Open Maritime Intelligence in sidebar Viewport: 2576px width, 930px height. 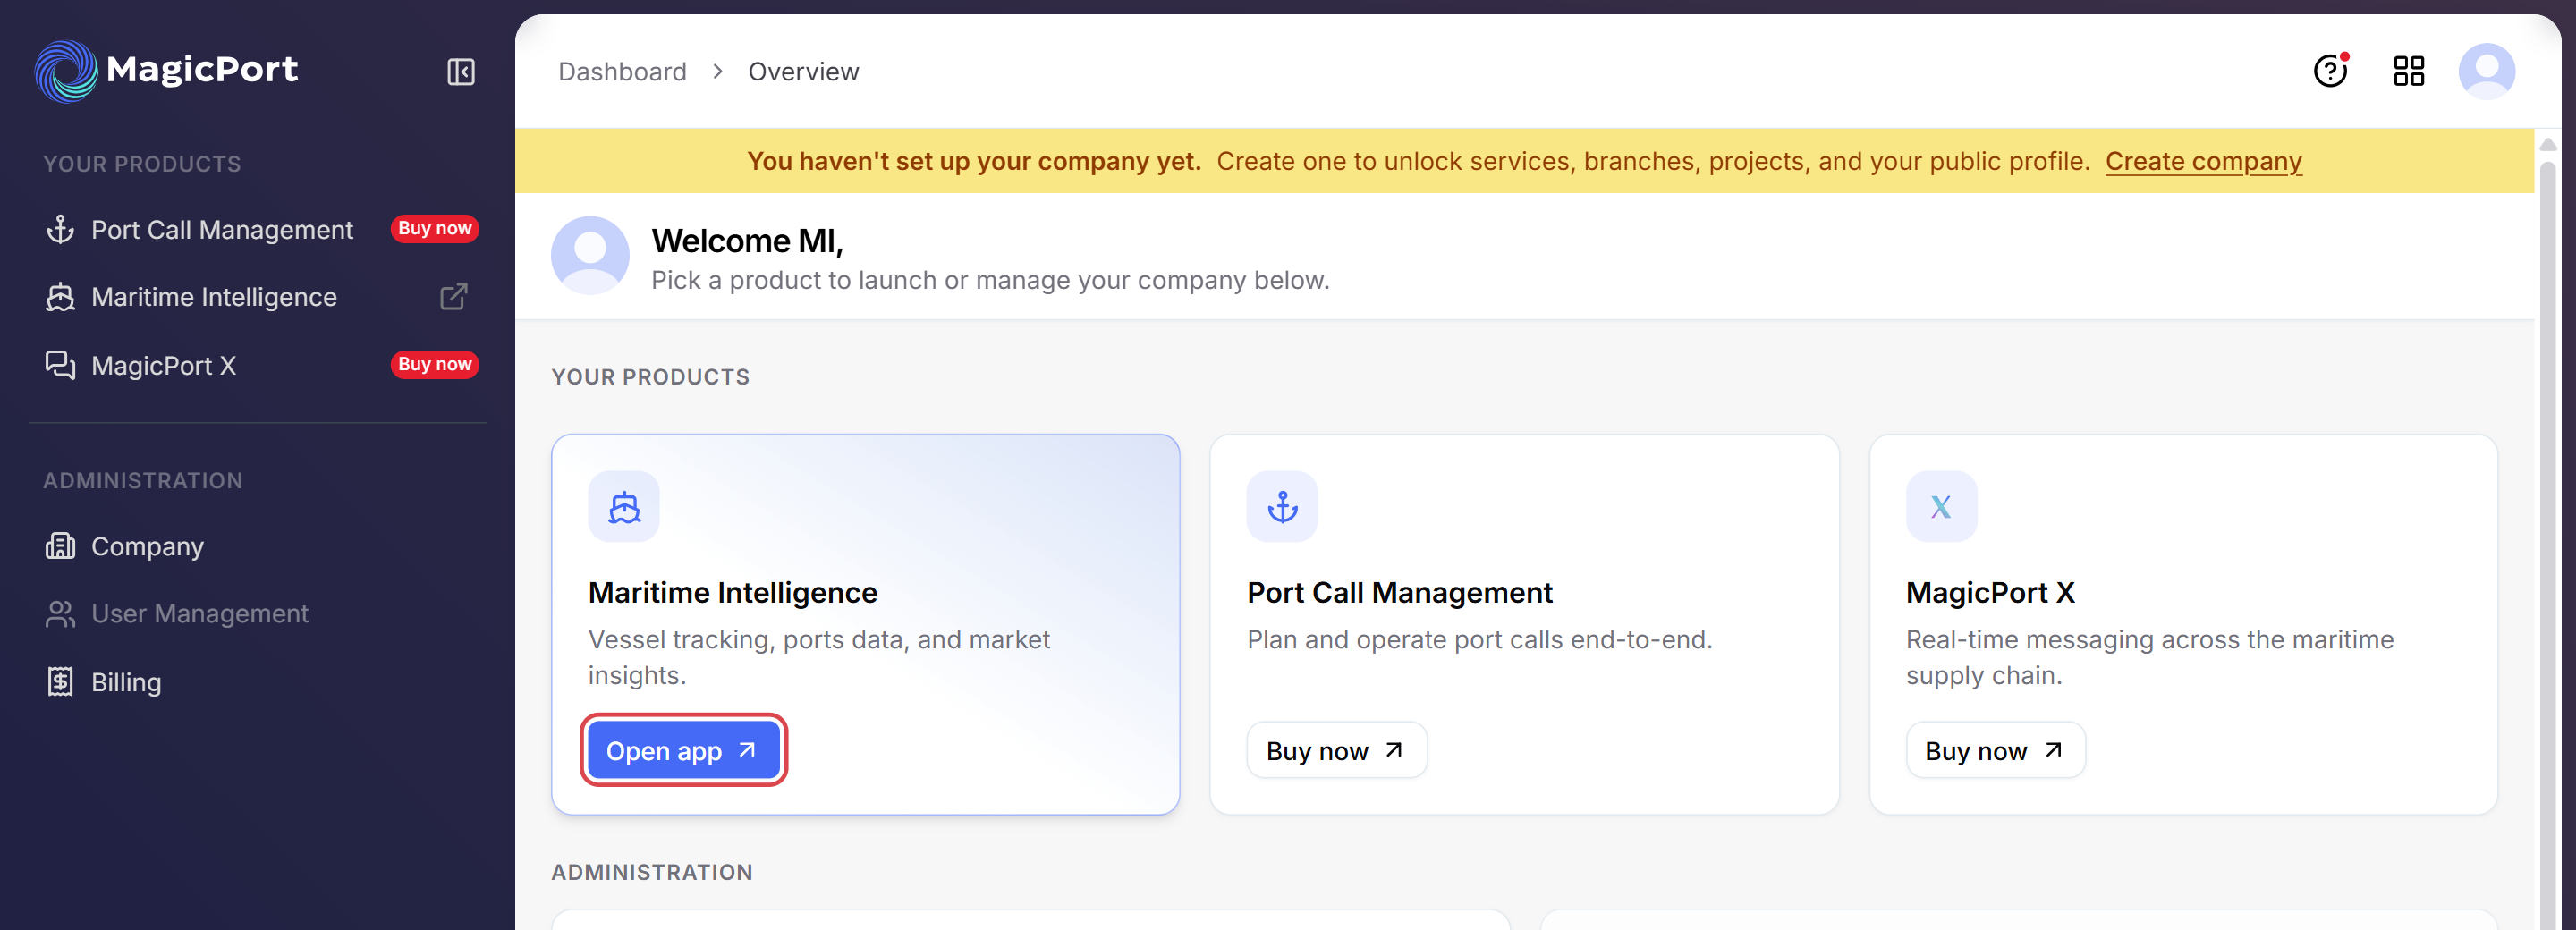(x=213, y=297)
